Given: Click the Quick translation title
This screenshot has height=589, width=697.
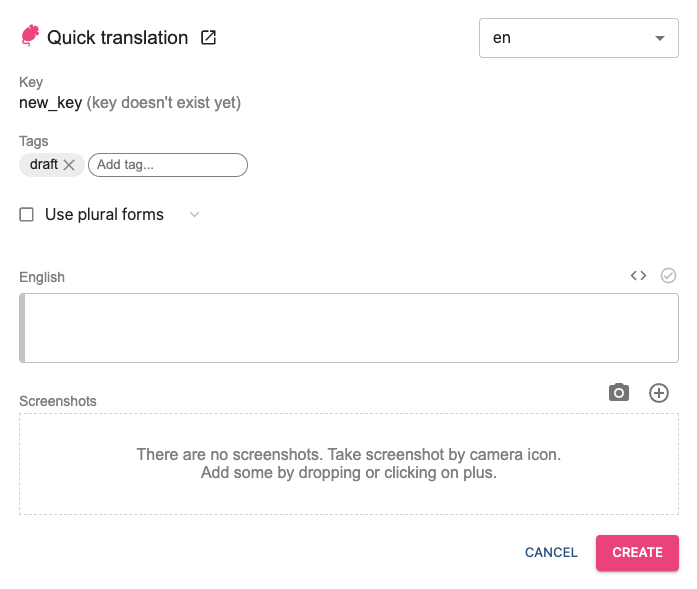Looking at the screenshot, I should pyautogui.click(x=117, y=38).
